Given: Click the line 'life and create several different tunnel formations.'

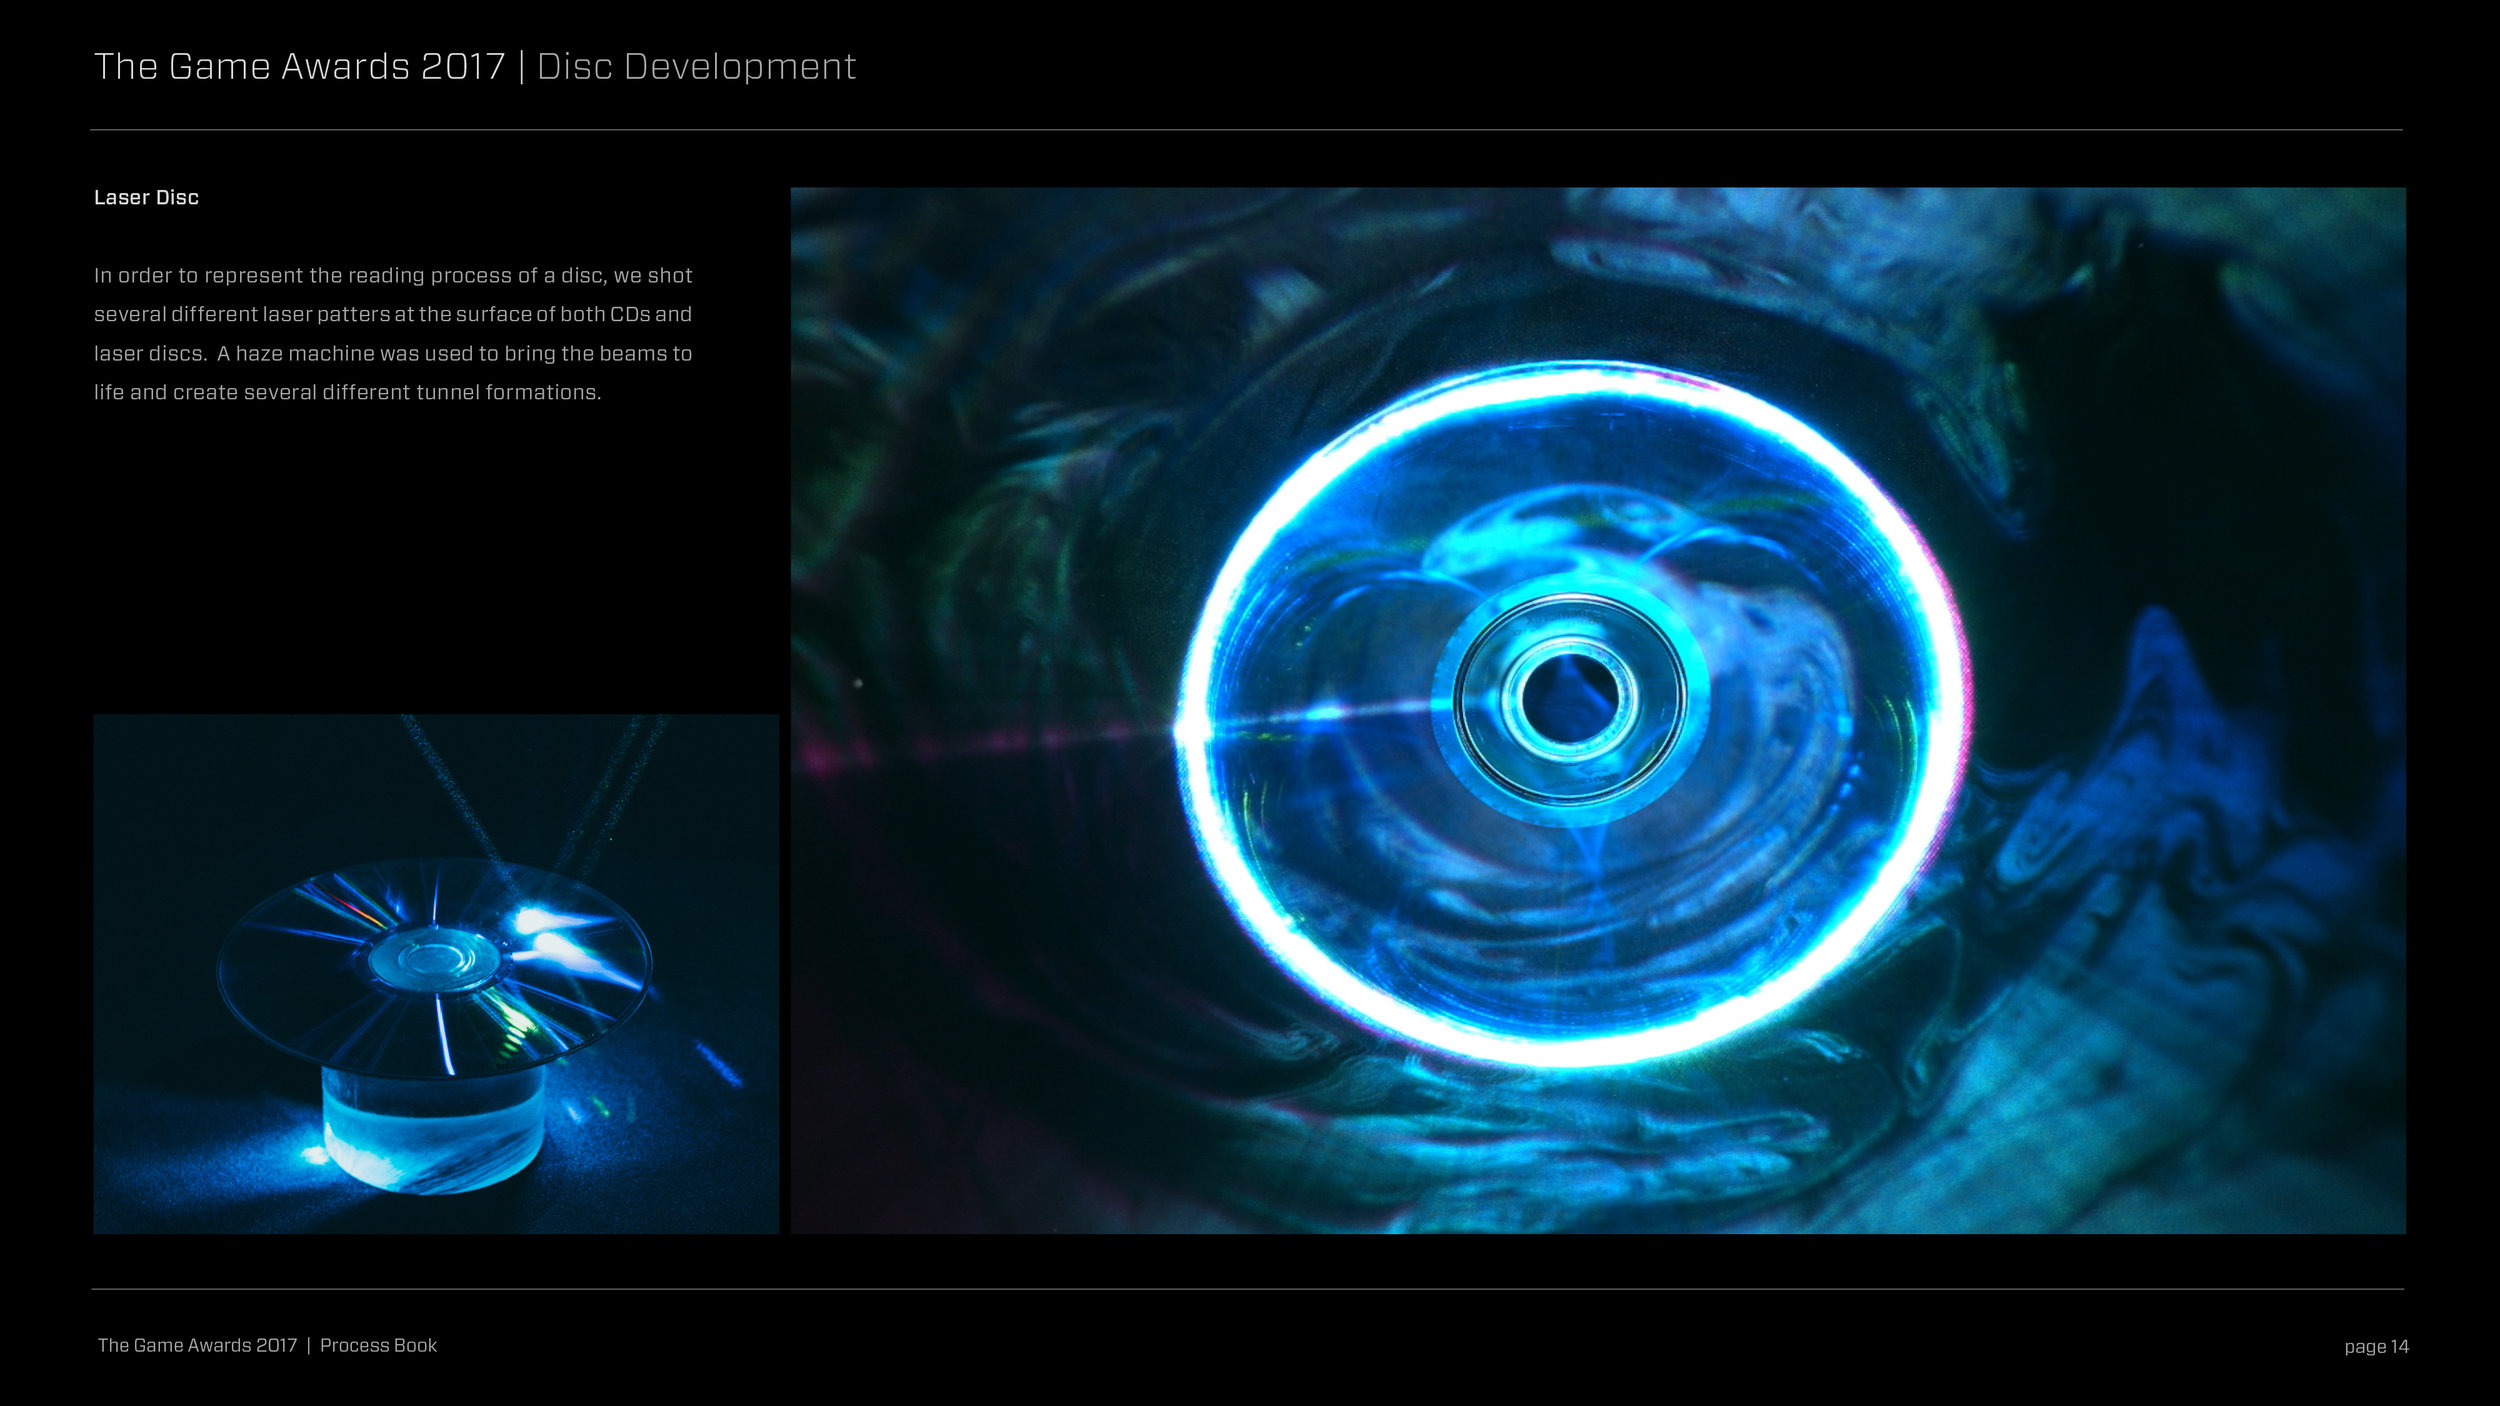Looking at the screenshot, I should 348,392.
